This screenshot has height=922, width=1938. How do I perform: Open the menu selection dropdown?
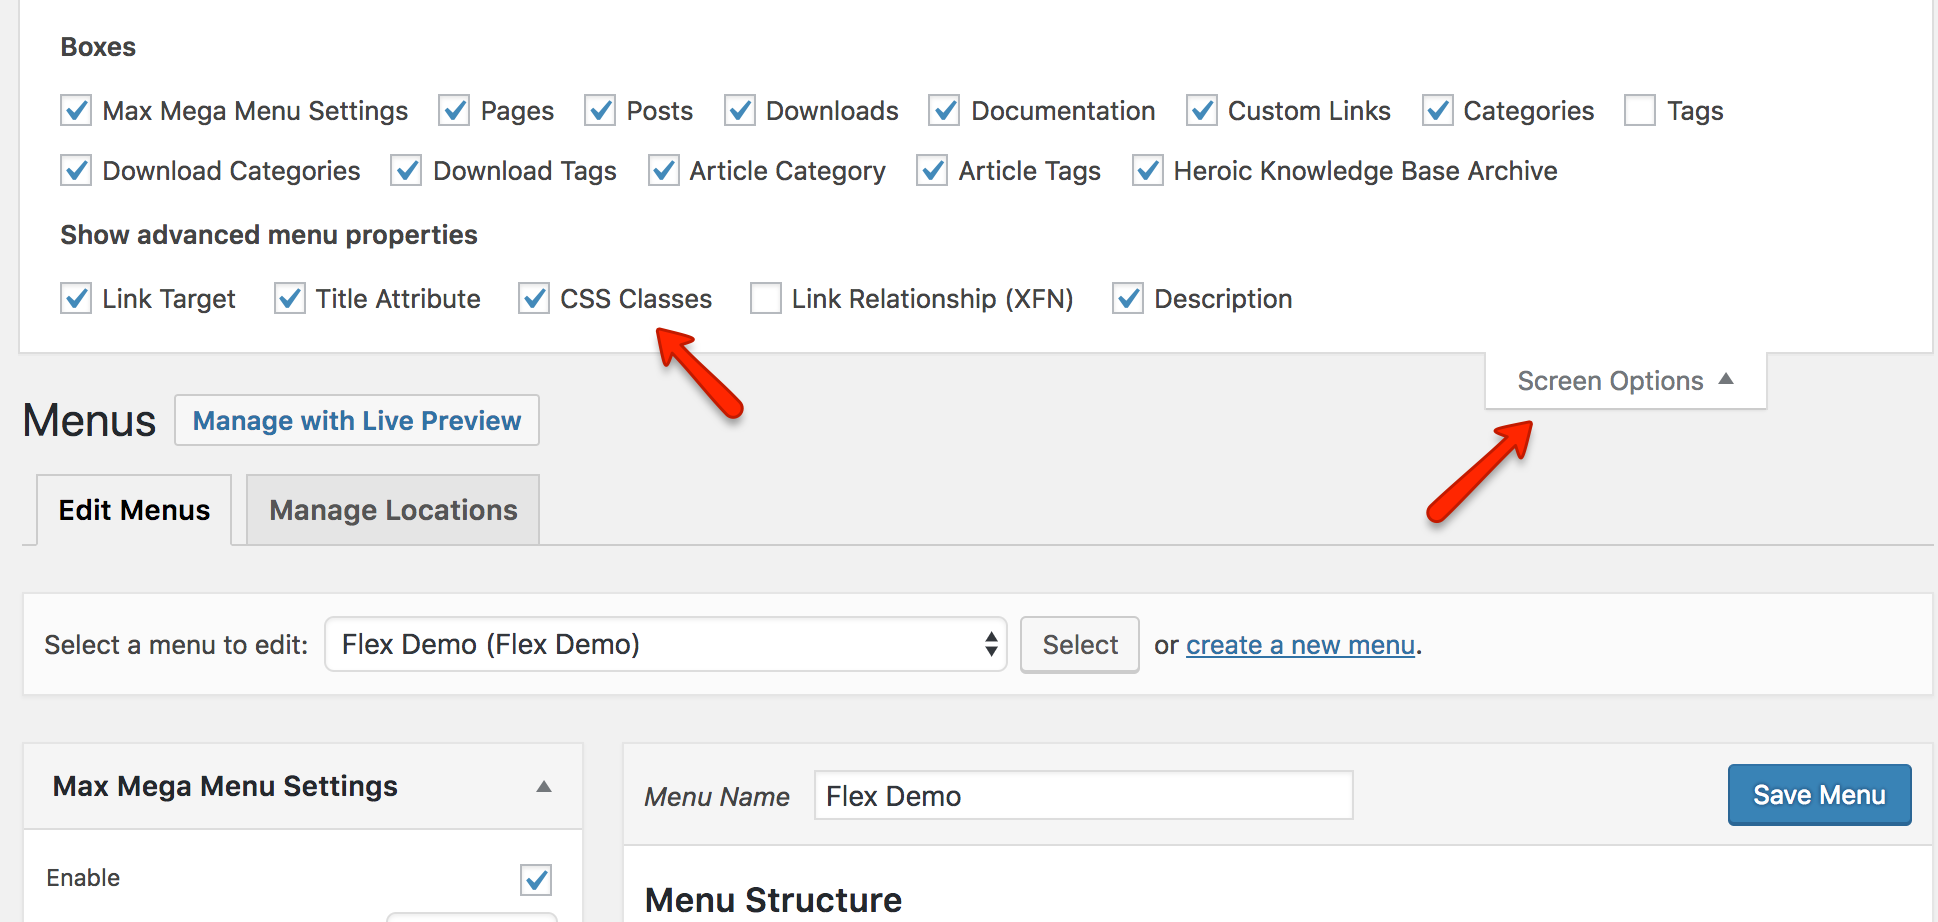[x=665, y=645]
